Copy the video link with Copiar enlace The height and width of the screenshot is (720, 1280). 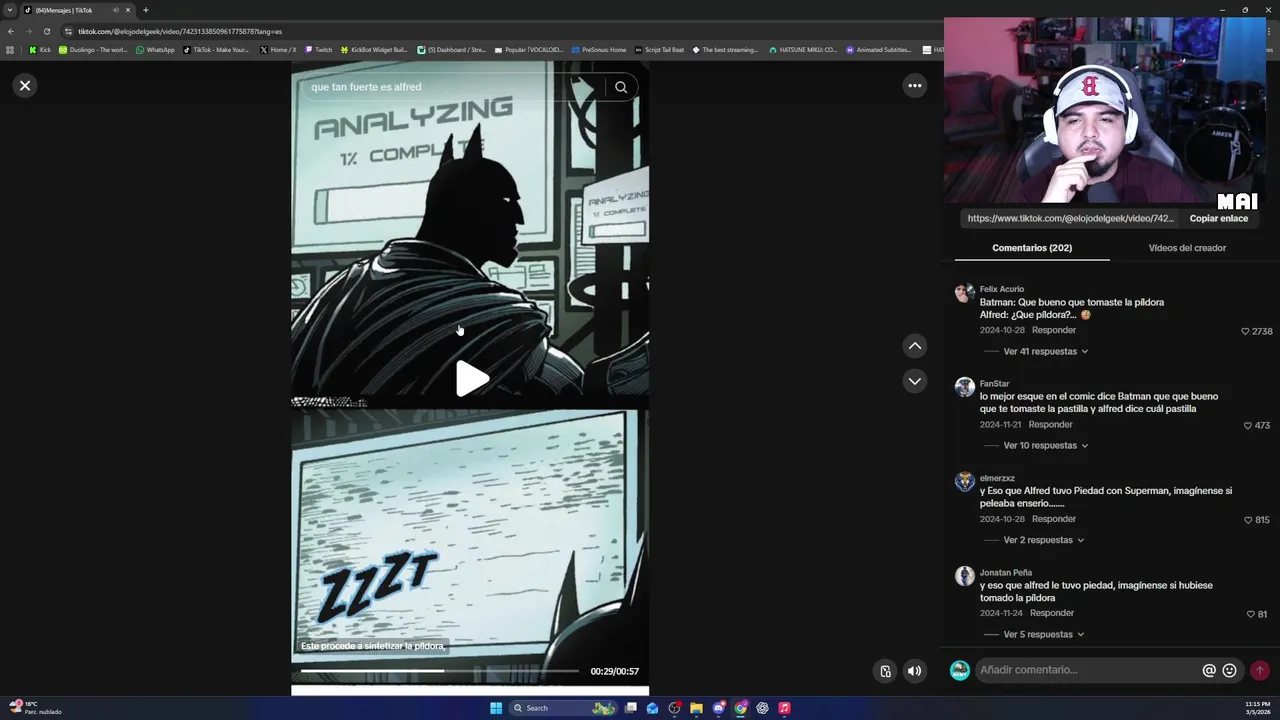(1218, 218)
